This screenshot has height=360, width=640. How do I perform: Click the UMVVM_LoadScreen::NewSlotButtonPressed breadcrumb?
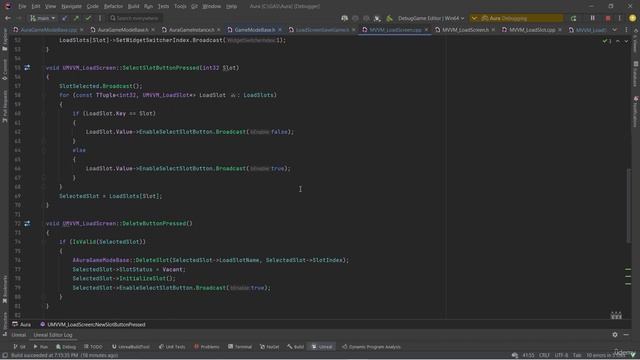tap(93, 325)
